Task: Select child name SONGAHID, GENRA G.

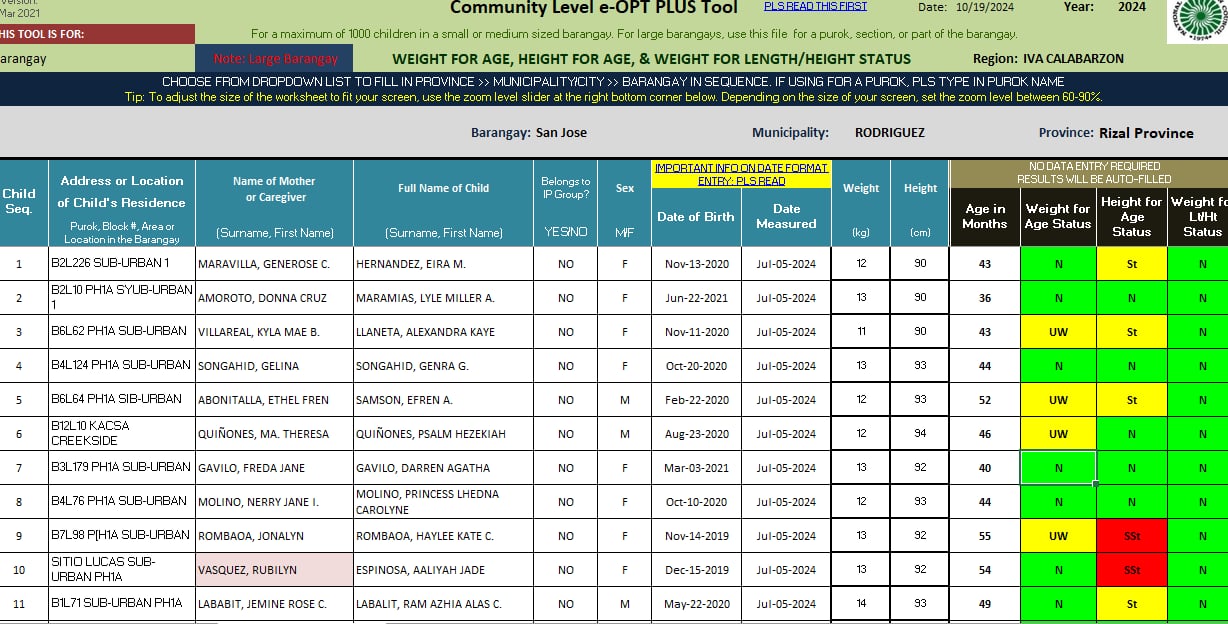Action: pos(444,366)
